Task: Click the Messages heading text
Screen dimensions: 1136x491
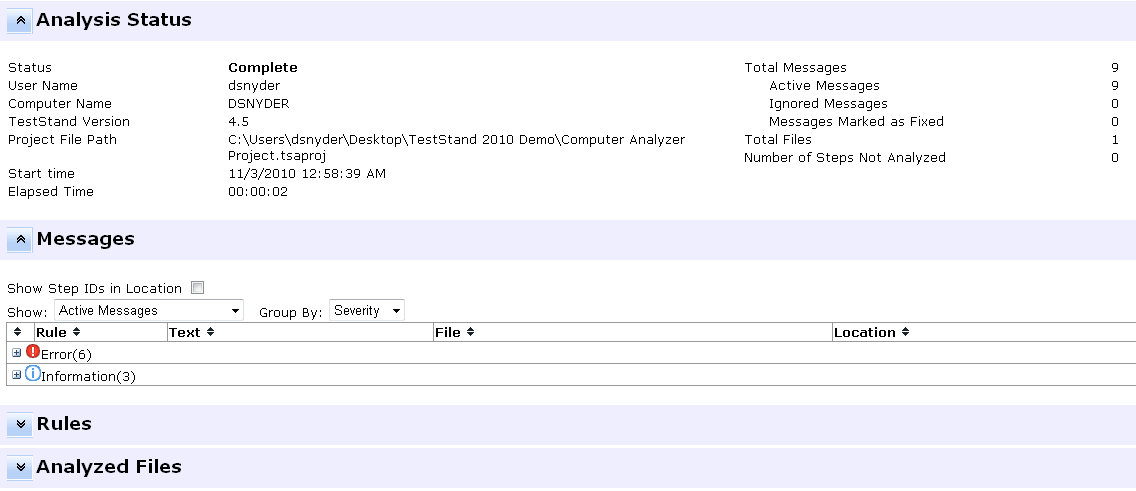Action: (85, 240)
